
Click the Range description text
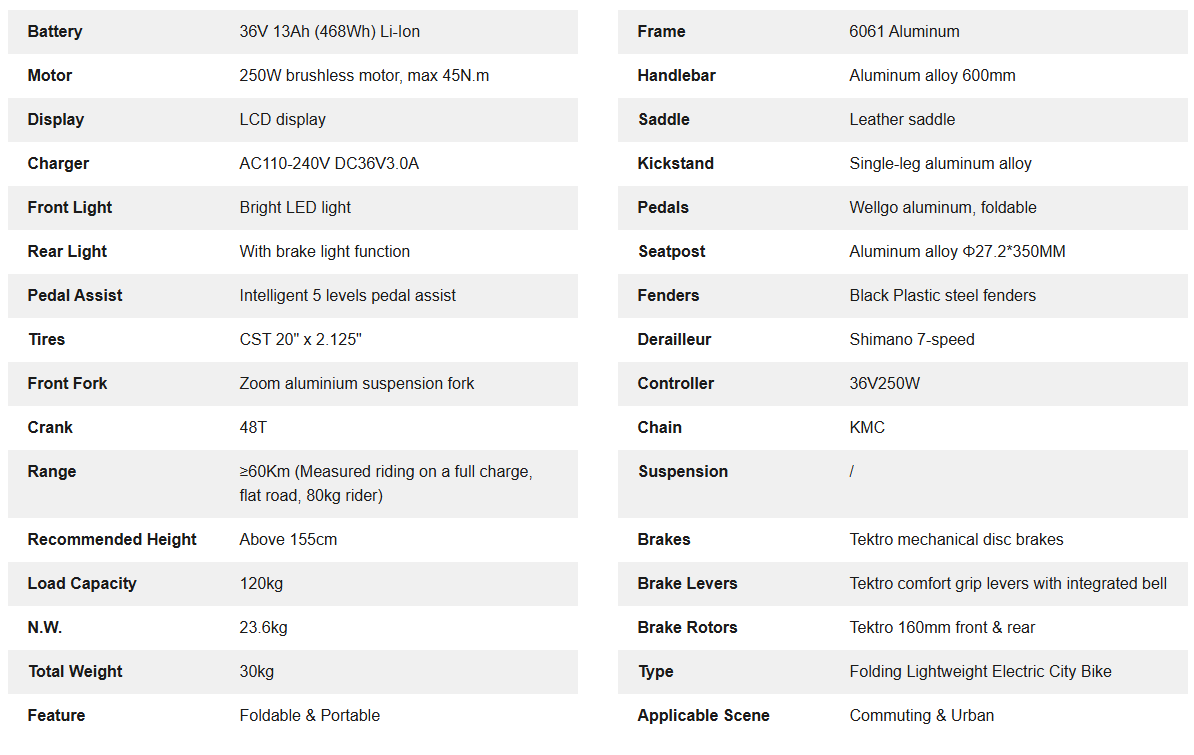click(x=385, y=483)
